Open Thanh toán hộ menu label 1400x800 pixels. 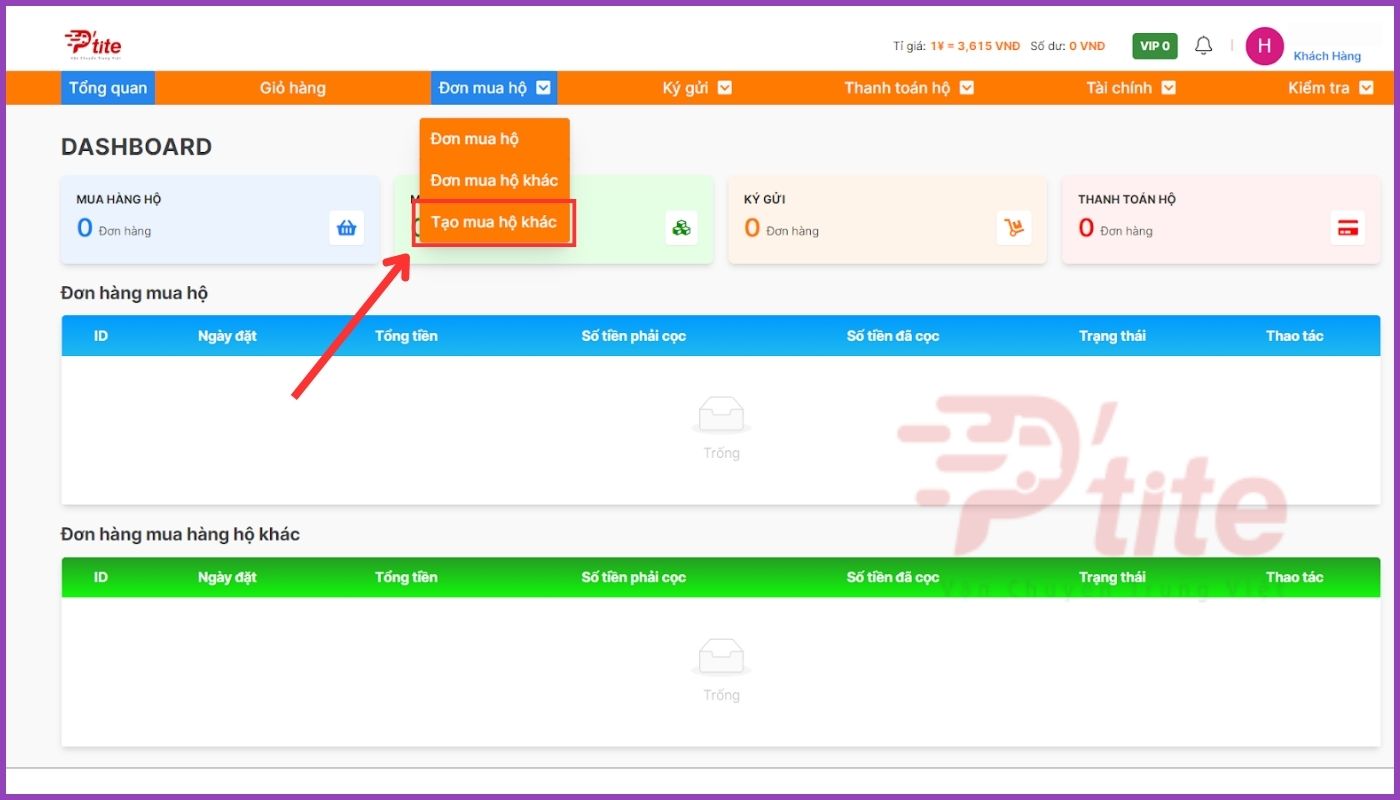897,88
